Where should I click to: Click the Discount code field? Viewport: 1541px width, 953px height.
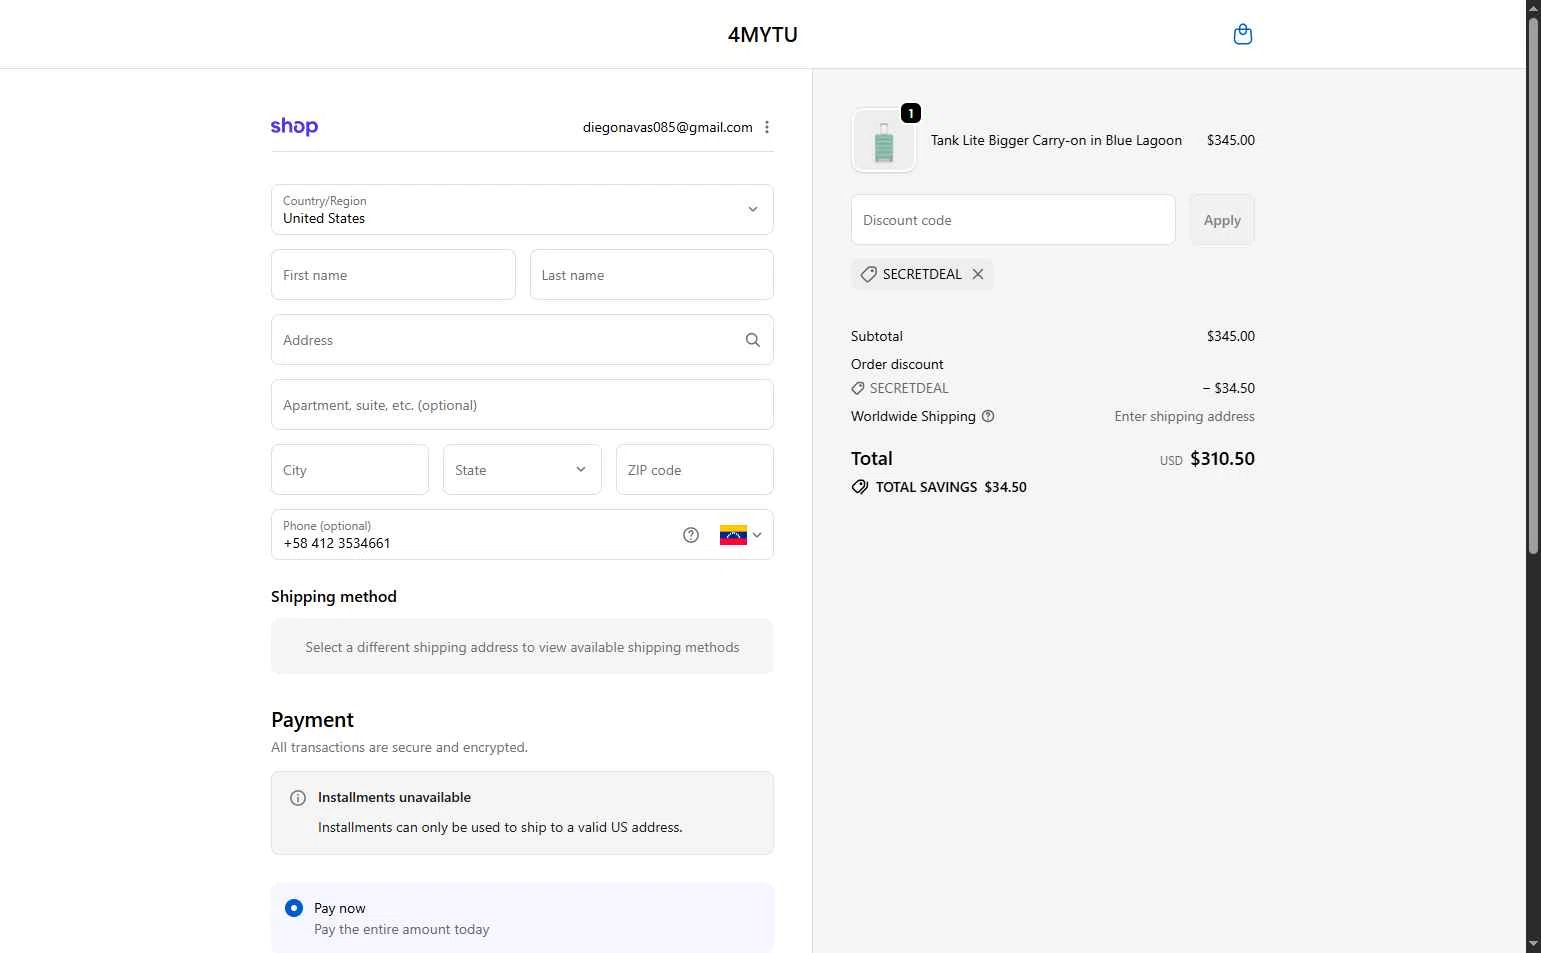tap(1012, 220)
